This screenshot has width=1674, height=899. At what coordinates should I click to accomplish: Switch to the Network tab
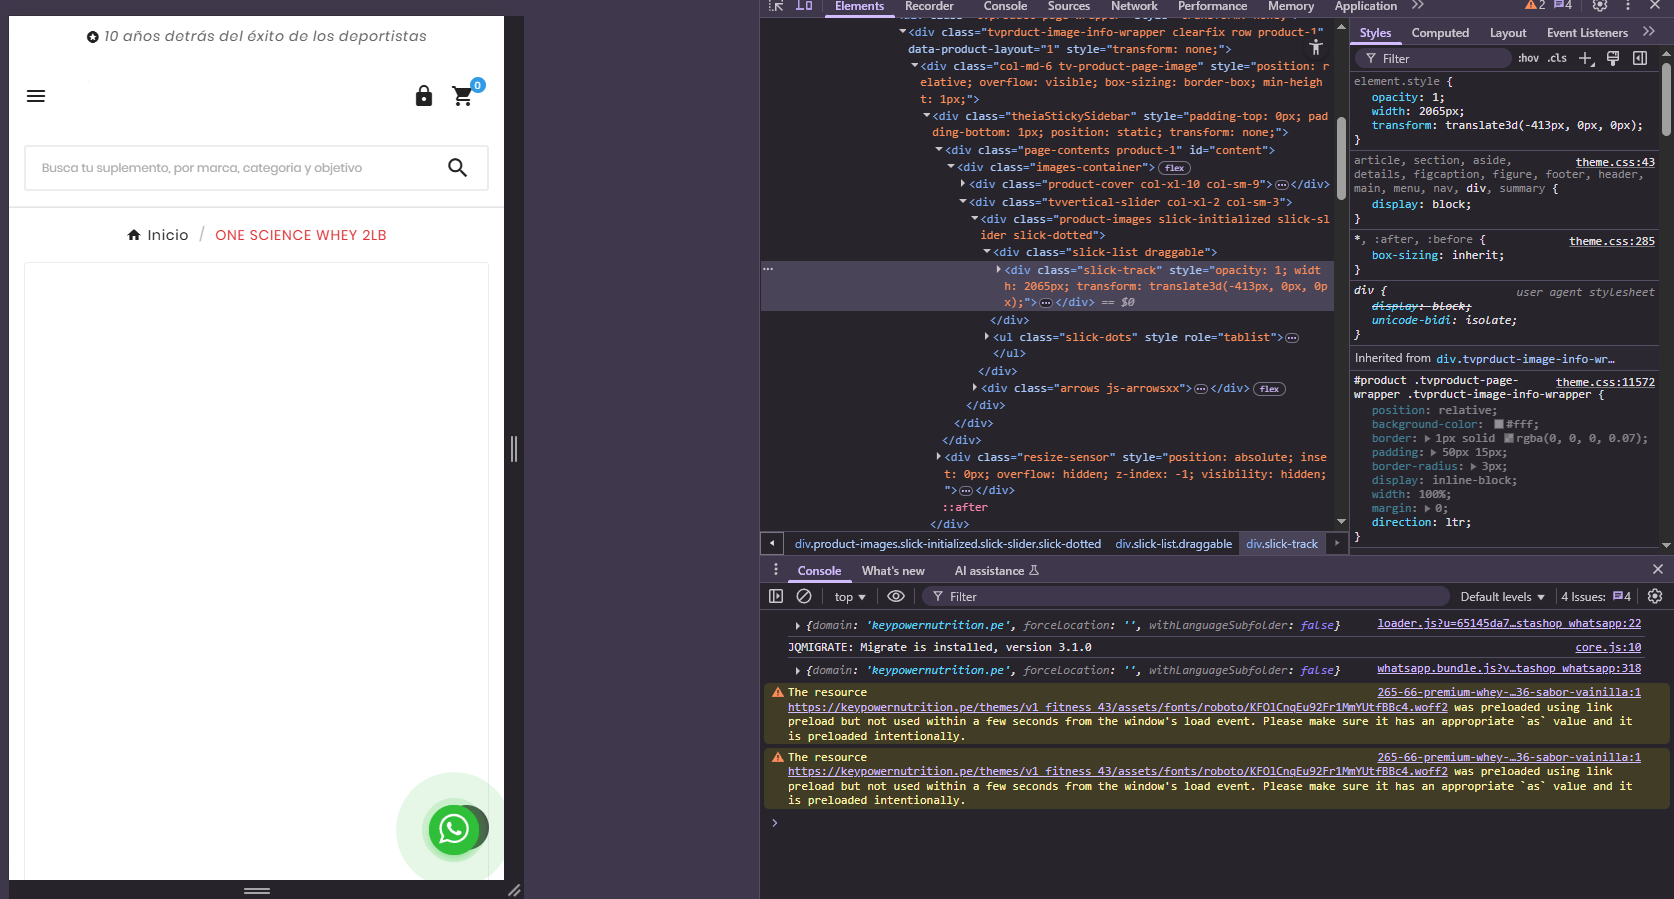pos(1134,6)
